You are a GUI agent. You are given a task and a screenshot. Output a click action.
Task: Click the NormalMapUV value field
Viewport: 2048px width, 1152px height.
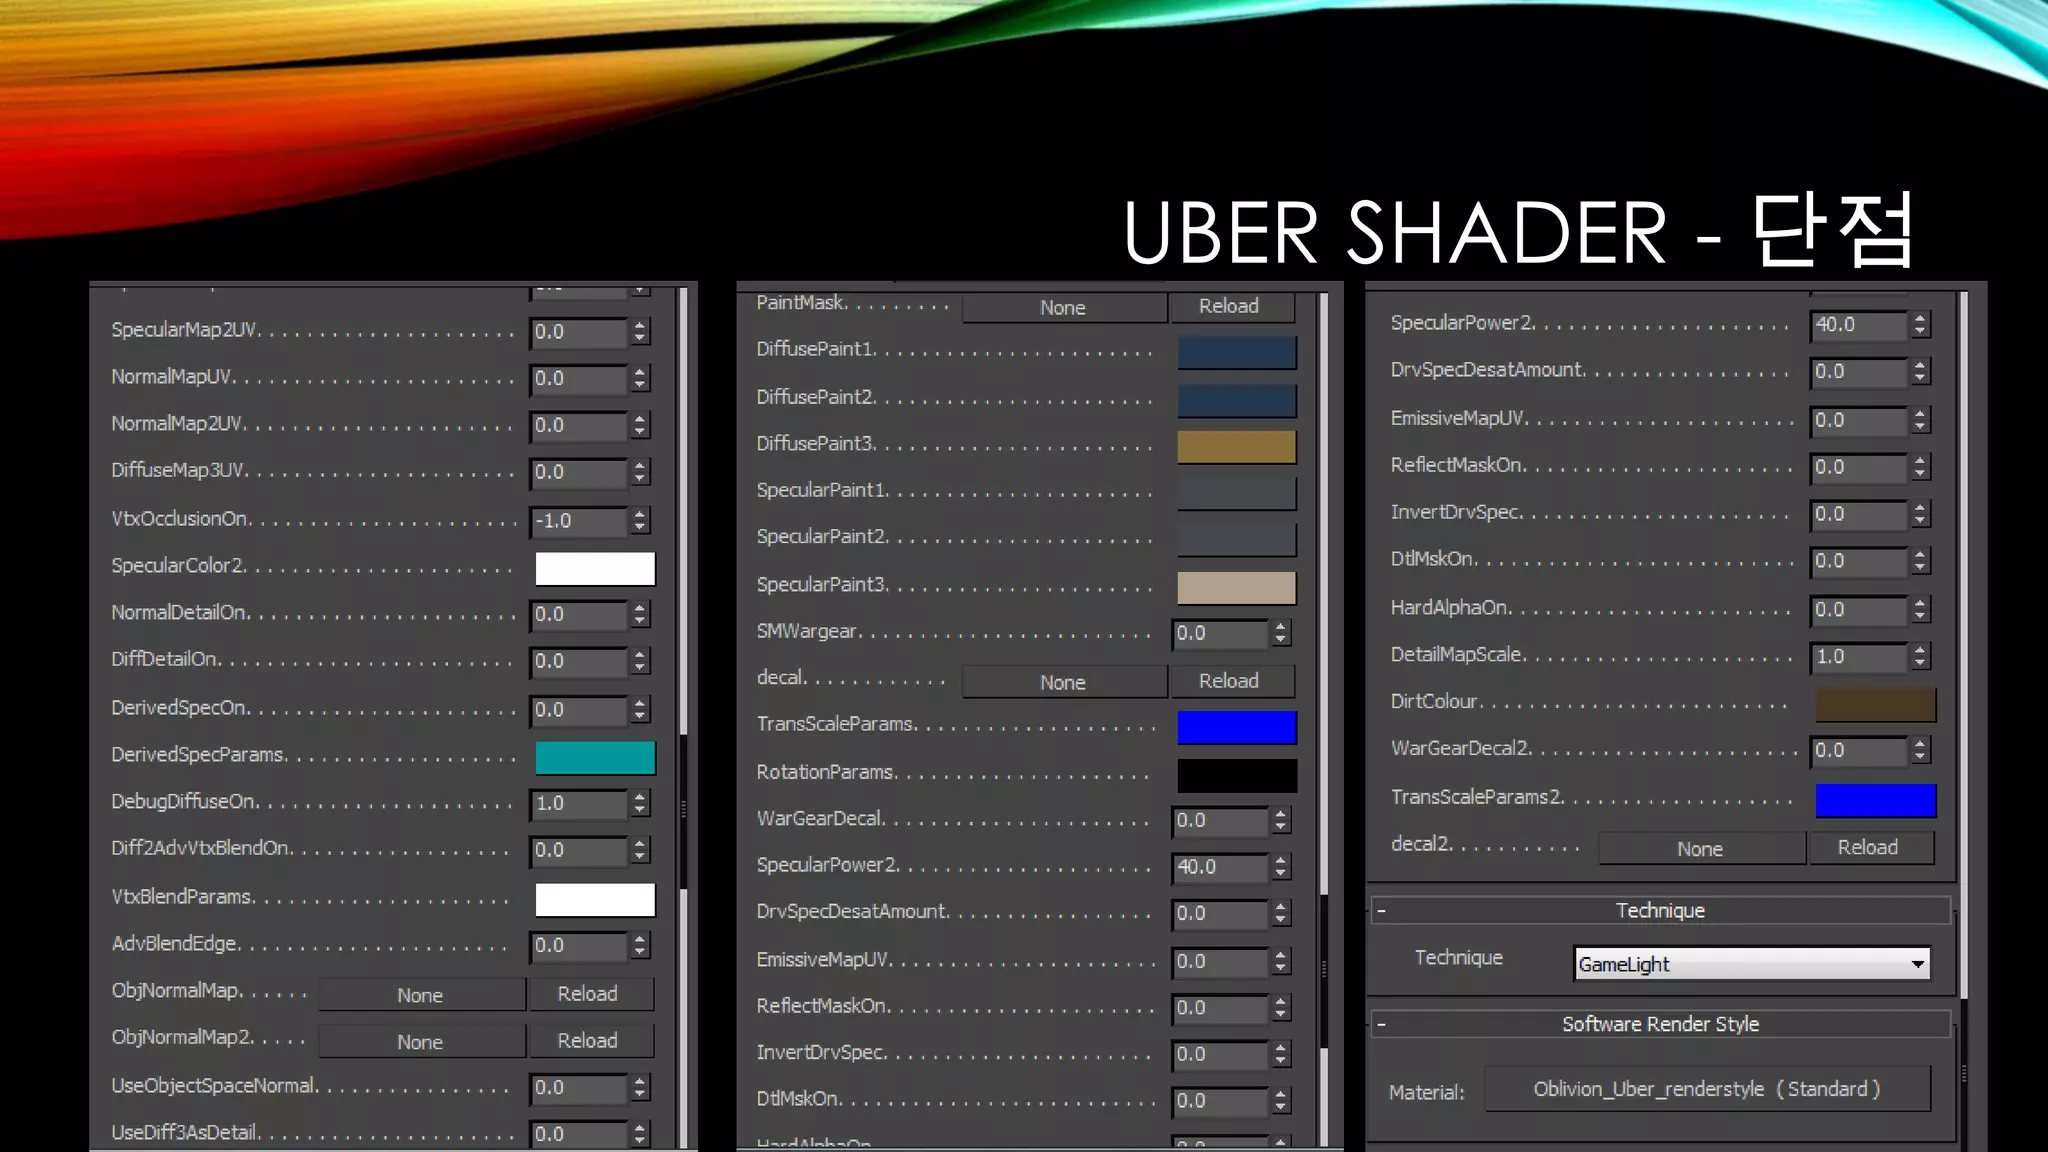[579, 379]
